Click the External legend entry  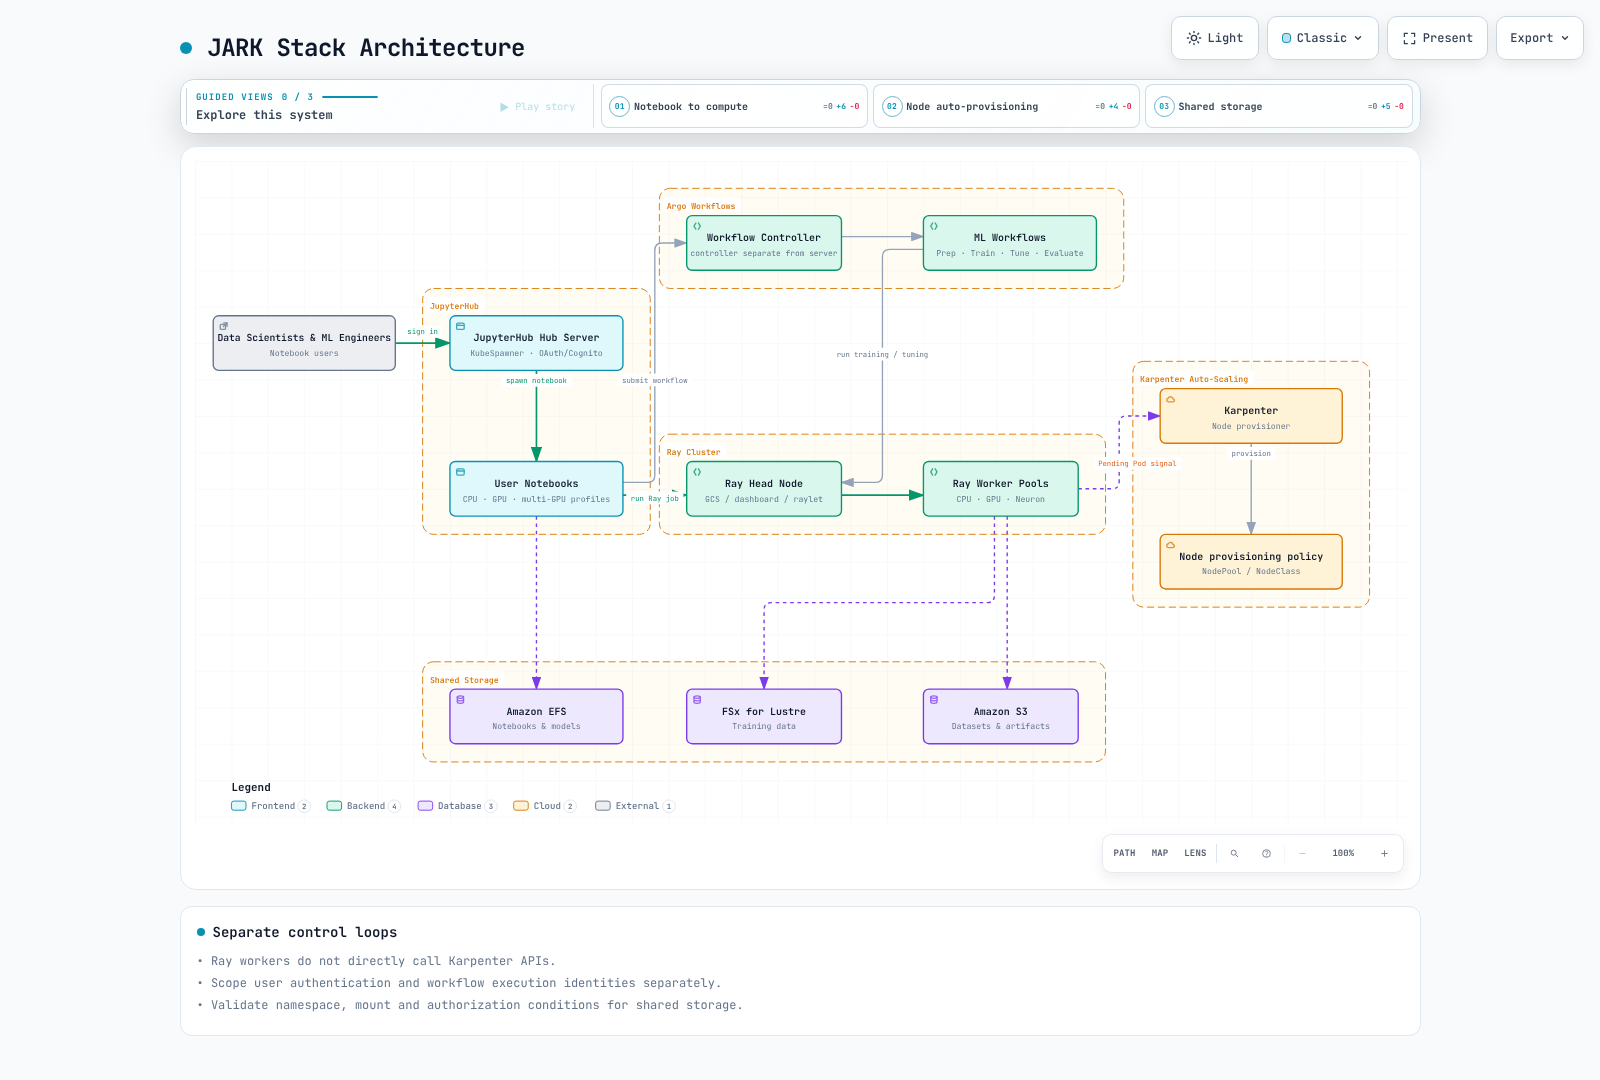(x=635, y=806)
